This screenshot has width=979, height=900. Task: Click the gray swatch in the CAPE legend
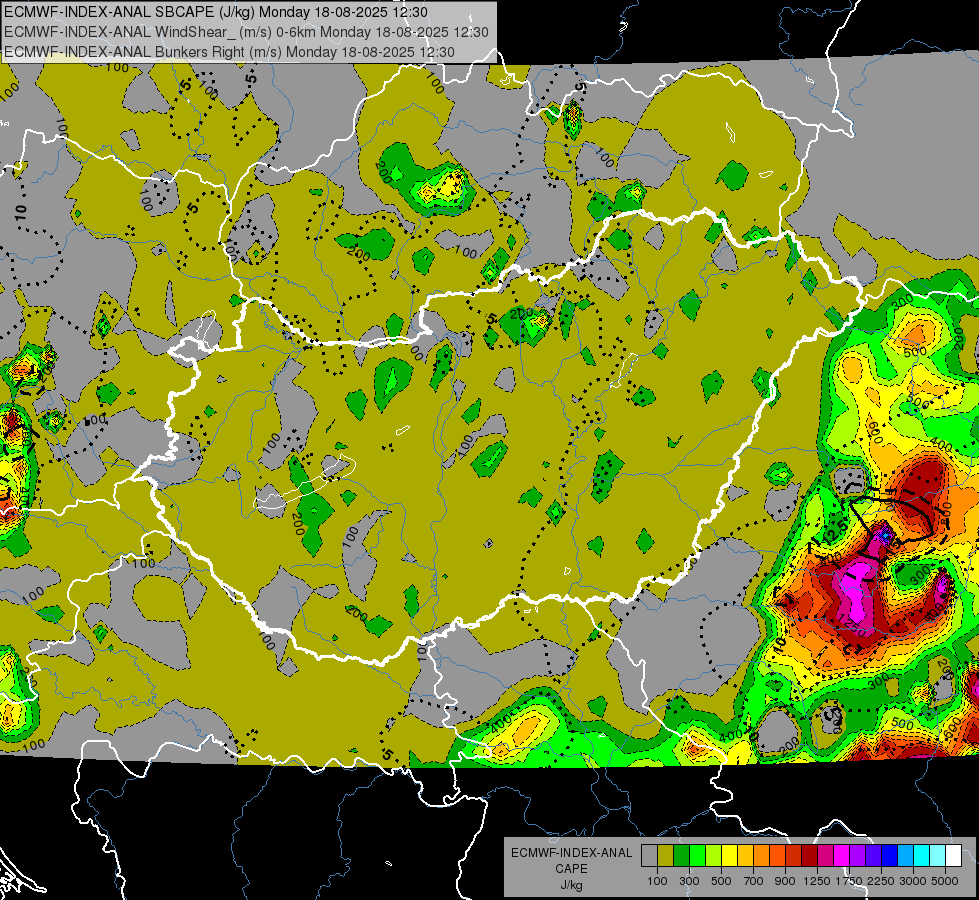pyautogui.click(x=649, y=856)
